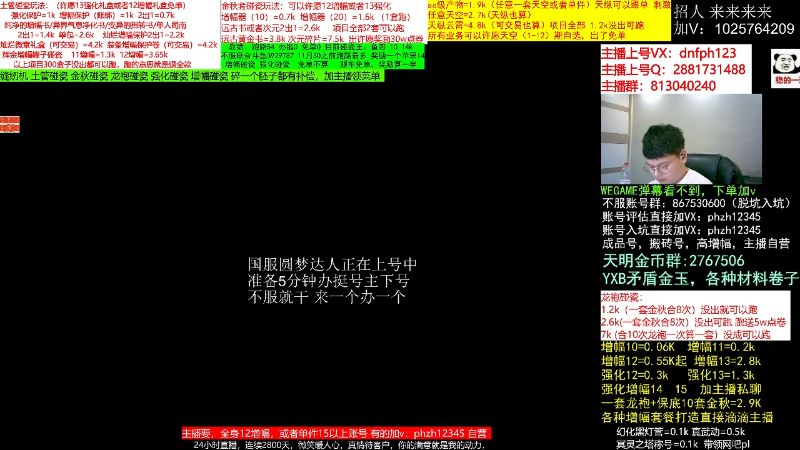Click the line '不服账号群: 867530600'

696,203
